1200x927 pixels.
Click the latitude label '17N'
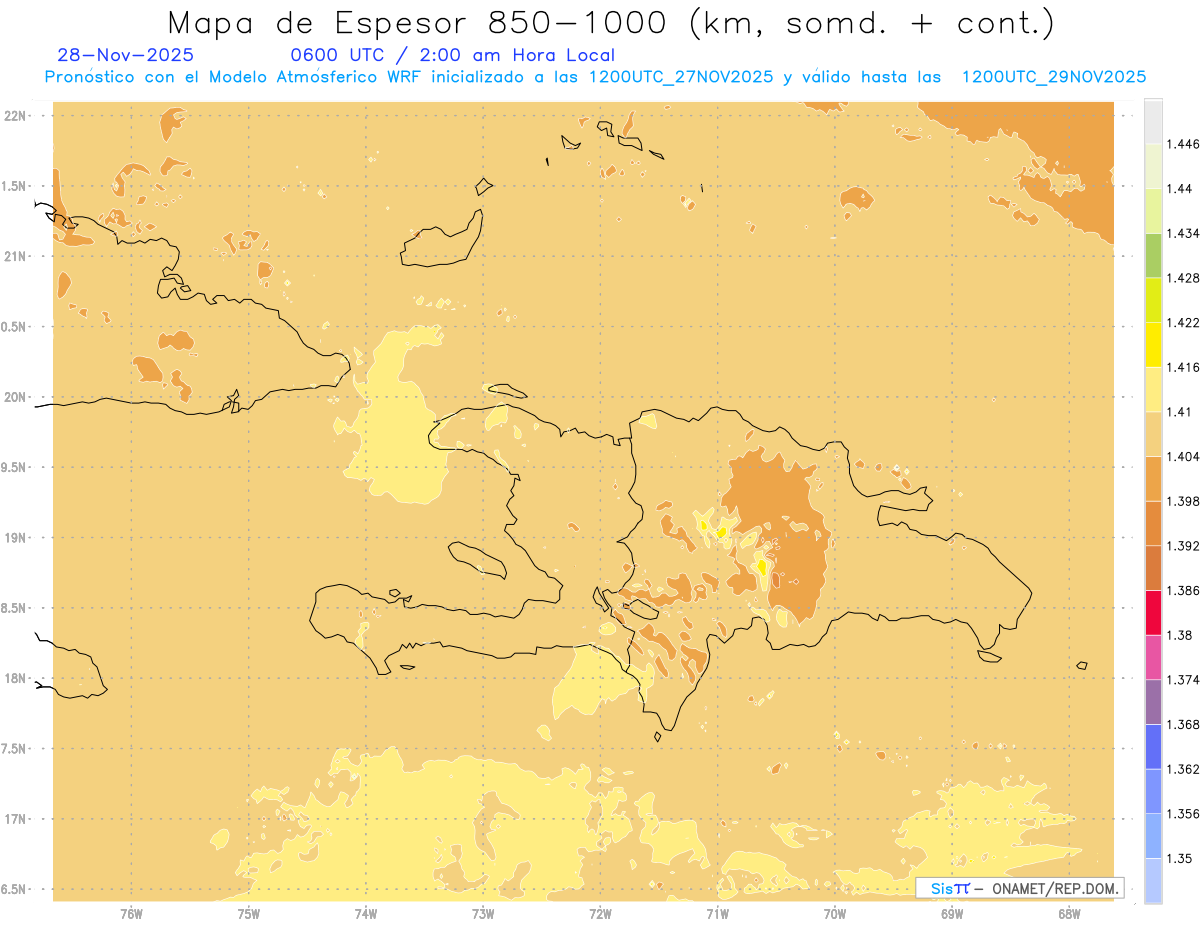[x=16, y=819]
